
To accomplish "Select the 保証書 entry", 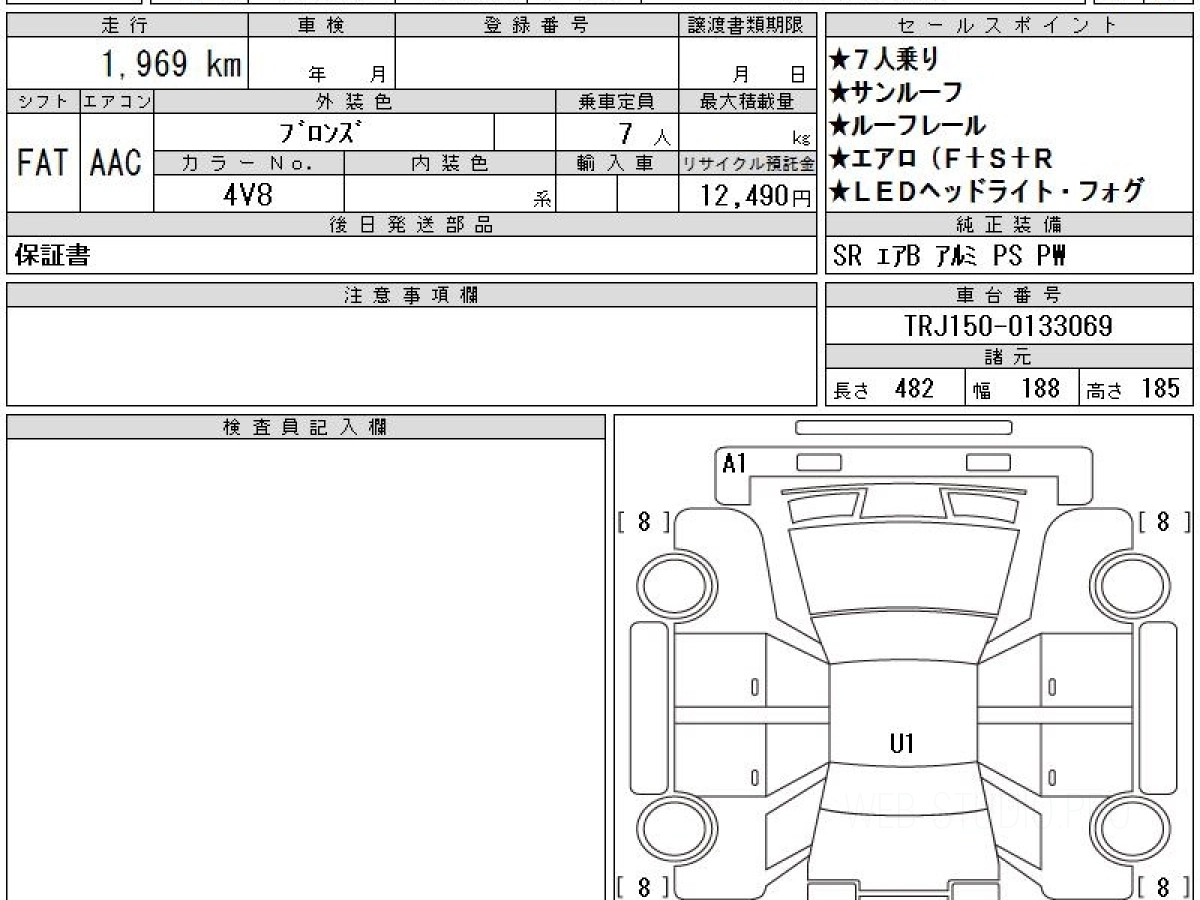I will [53, 256].
